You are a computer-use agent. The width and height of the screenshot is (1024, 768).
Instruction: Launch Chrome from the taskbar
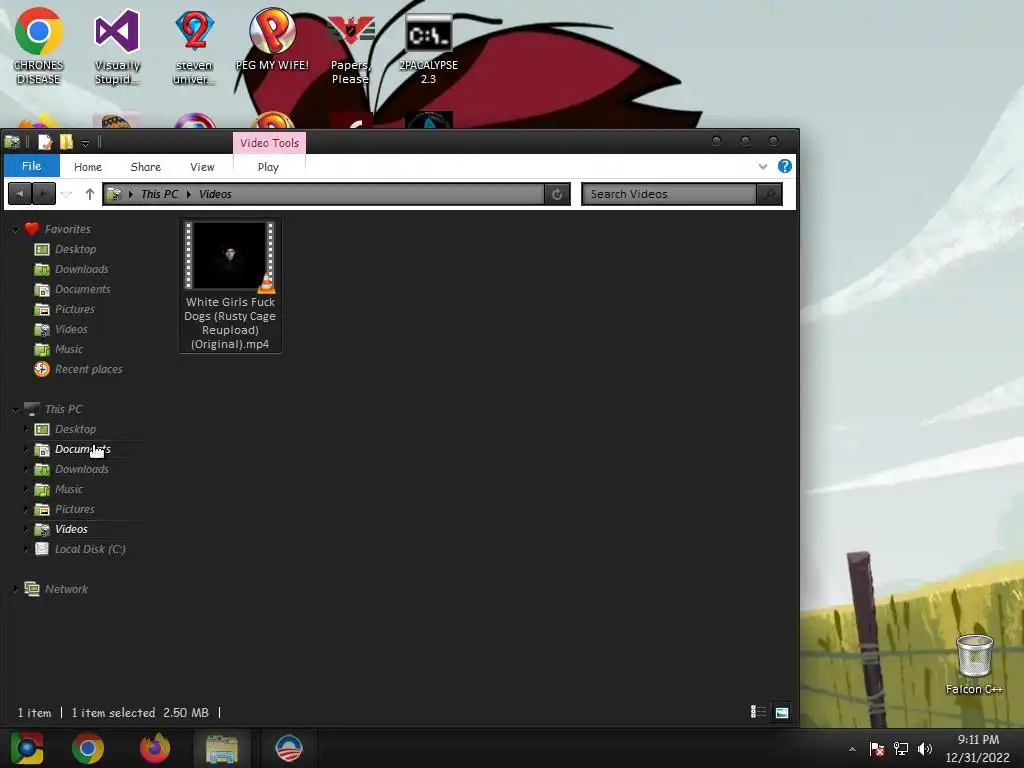coord(88,748)
